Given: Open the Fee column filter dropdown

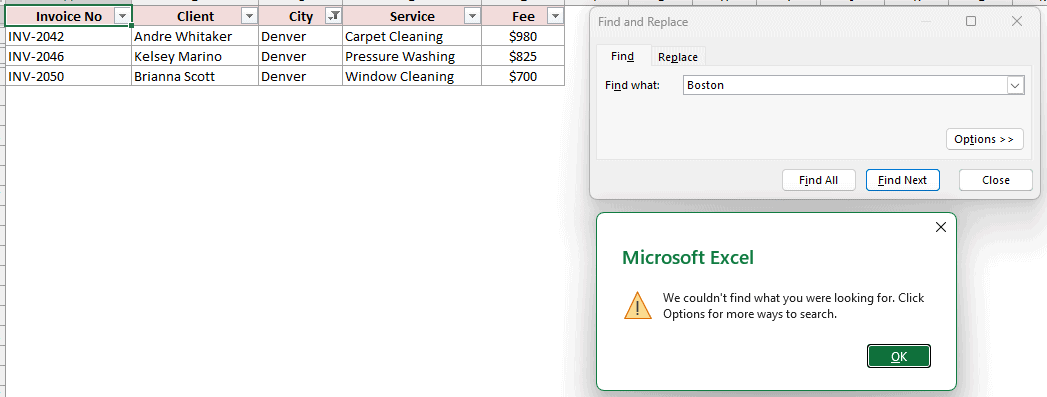Looking at the screenshot, I should click(555, 17).
